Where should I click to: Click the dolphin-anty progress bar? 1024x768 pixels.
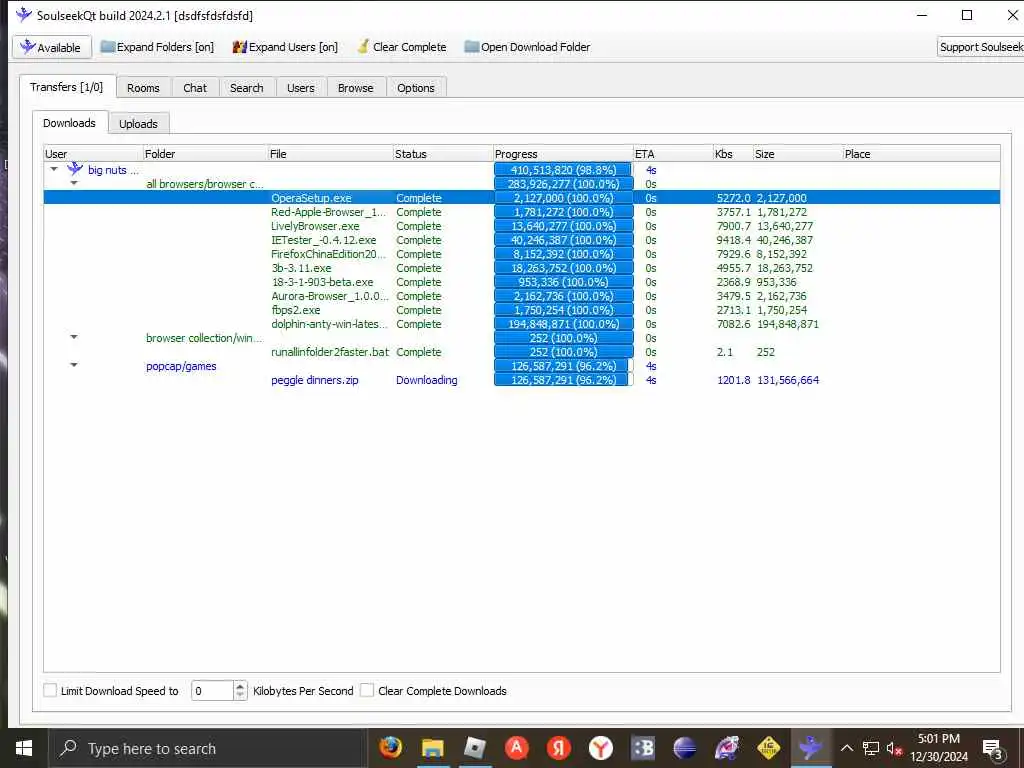click(564, 324)
